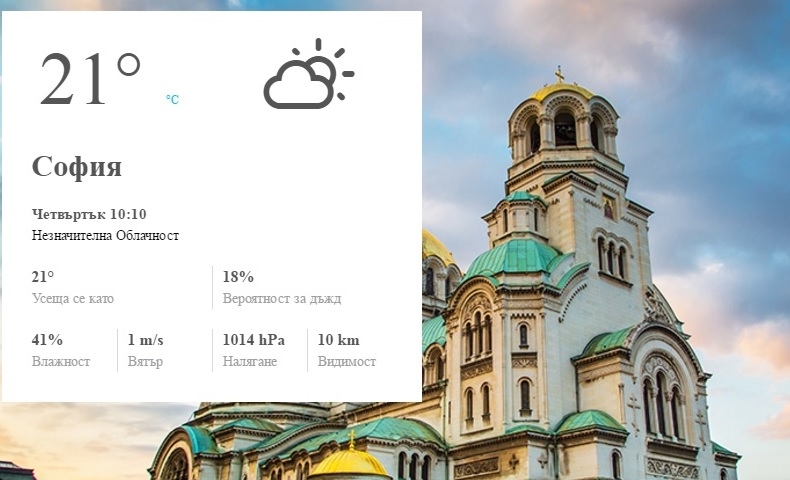Viewport: 790px width, 480px height.
Task: Click the 41% humidity value
Action: (x=47, y=340)
